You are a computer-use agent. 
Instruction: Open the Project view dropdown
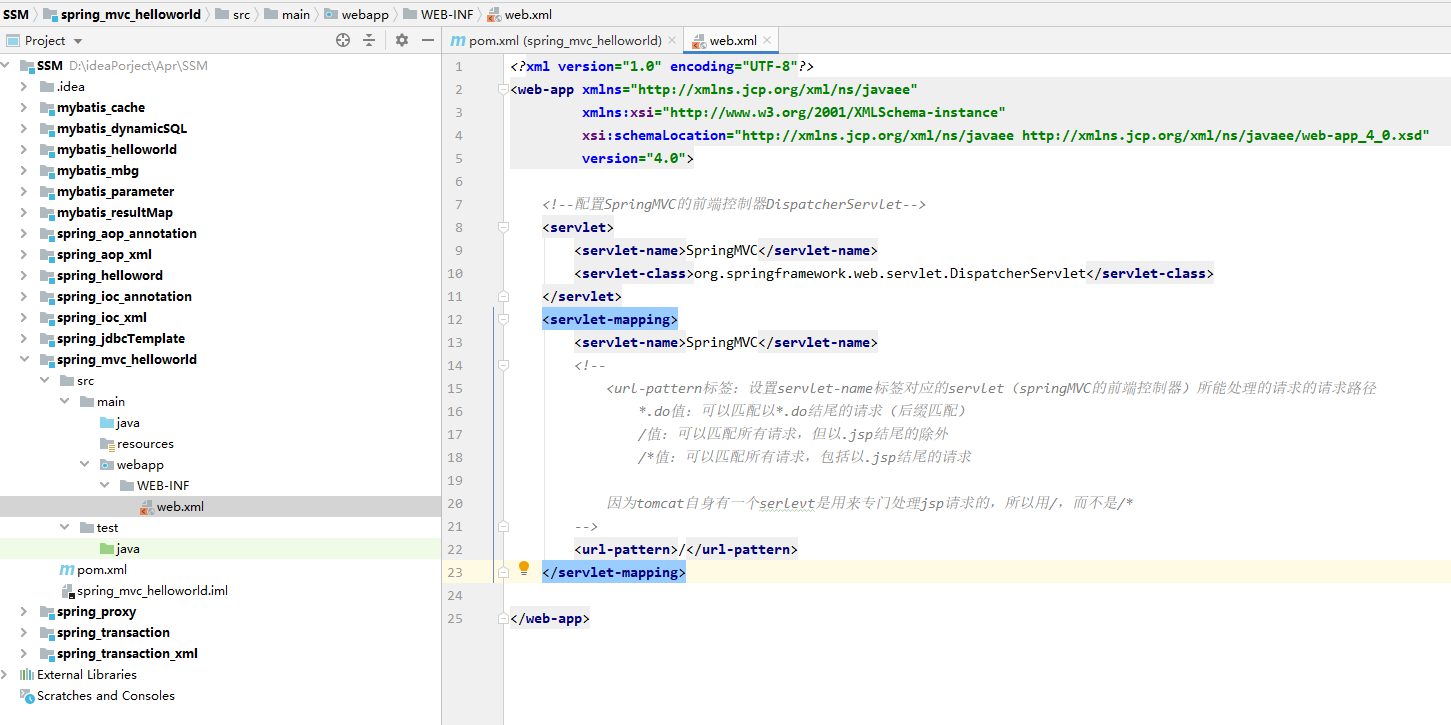coord(78,41)
